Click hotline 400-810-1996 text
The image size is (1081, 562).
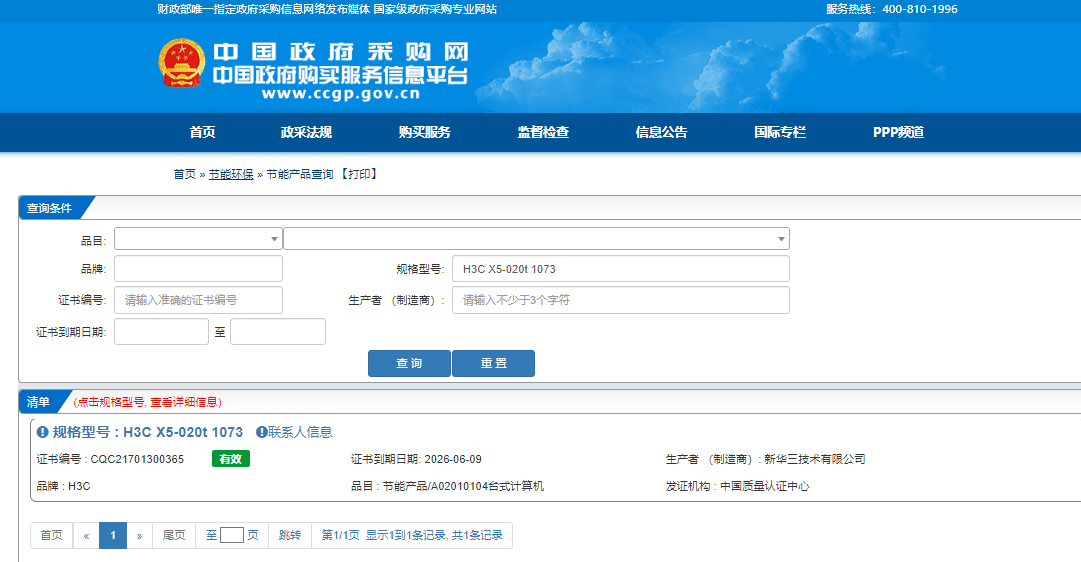920,10
